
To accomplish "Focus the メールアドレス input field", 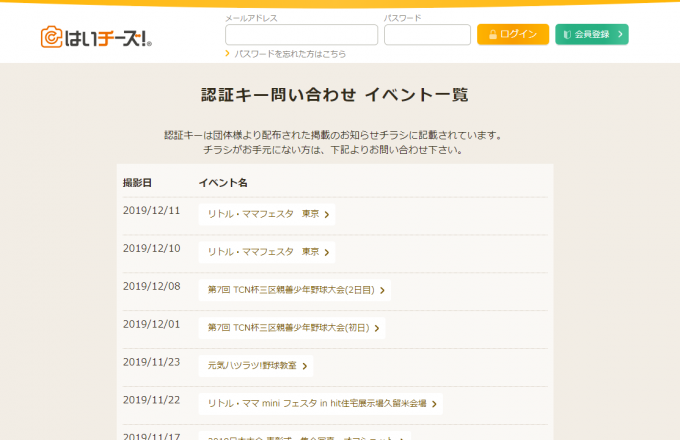I will click(x=301, y=35).
